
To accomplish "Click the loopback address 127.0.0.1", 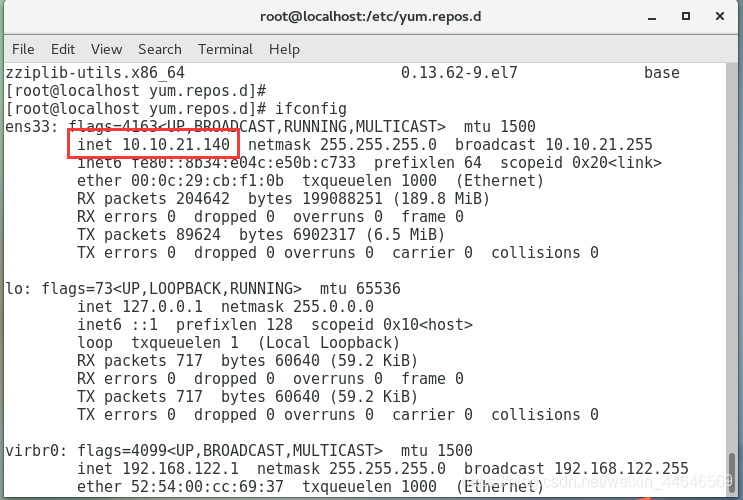I will pyautogui.click(x=162, y=307).
